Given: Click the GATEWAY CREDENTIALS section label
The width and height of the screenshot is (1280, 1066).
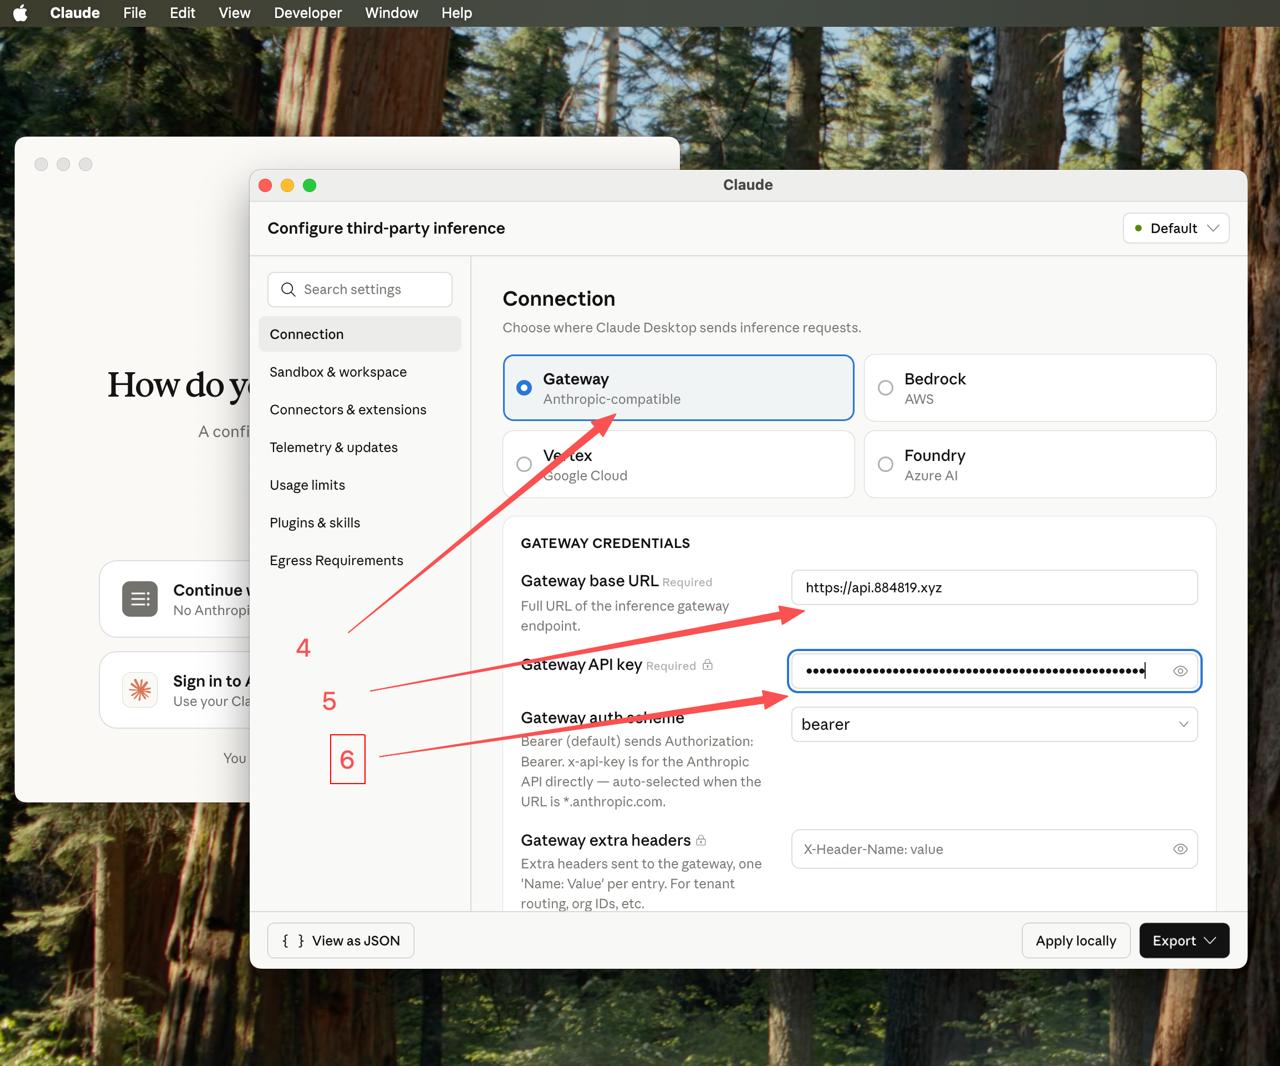Looking at the screenshot, I should [x=605, y=543].
